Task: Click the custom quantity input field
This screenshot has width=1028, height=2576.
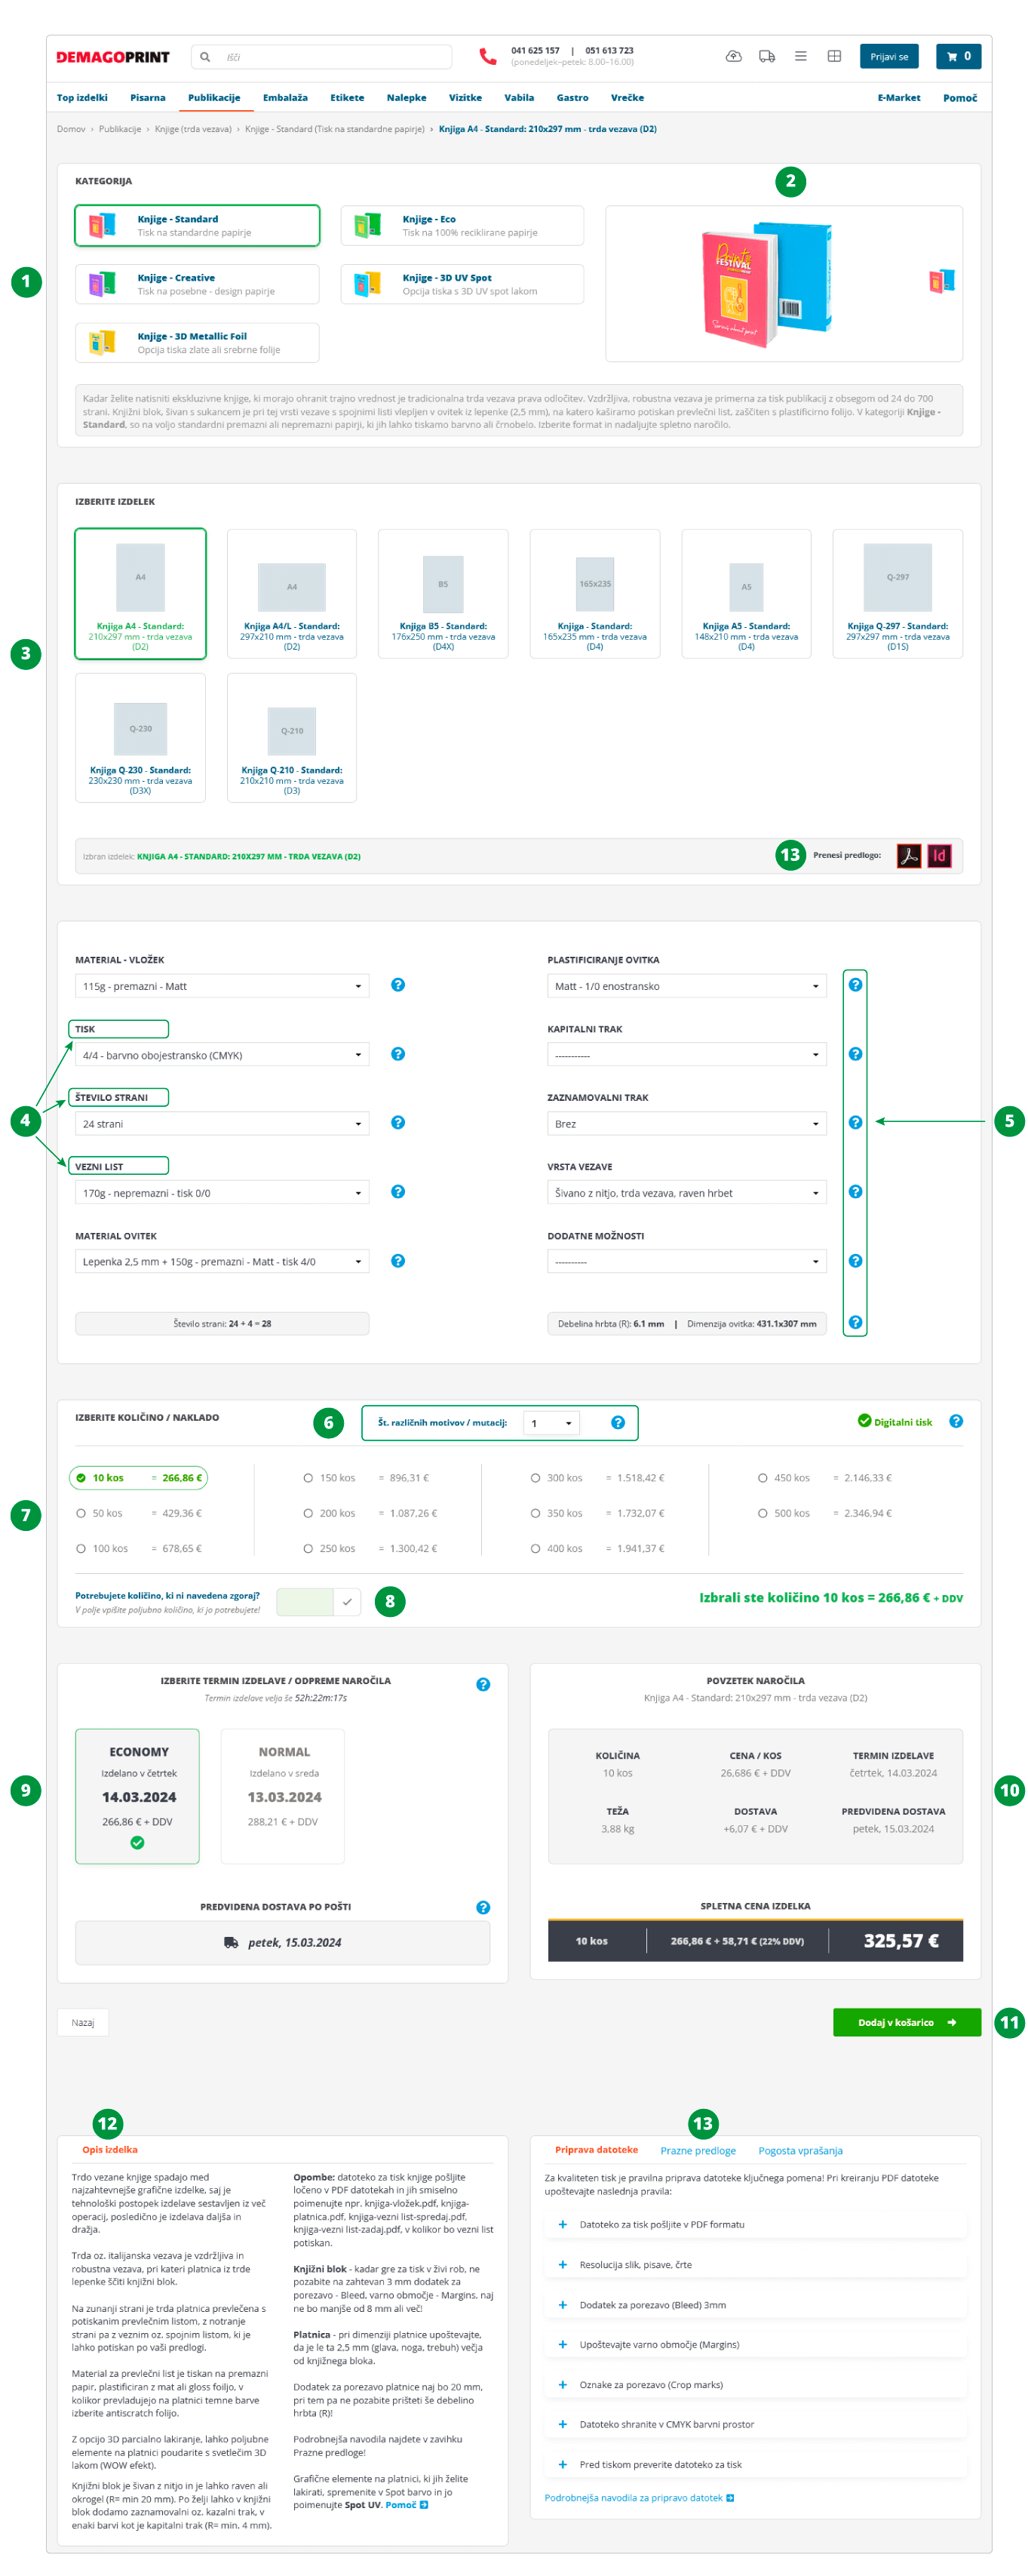Action: click(305, 1602)
